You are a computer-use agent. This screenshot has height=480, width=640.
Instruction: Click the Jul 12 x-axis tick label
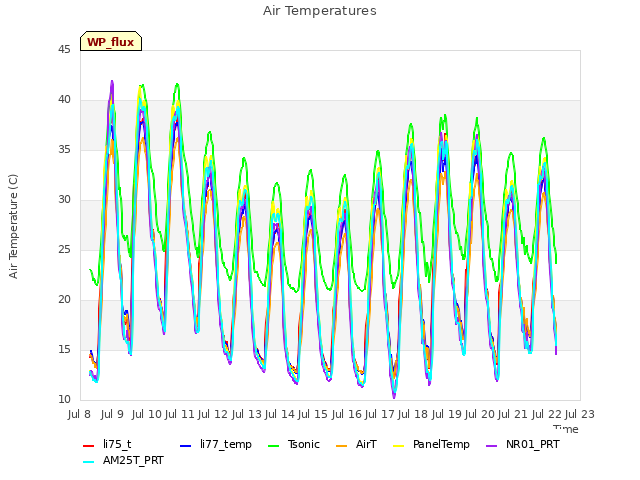pos(213,414)
